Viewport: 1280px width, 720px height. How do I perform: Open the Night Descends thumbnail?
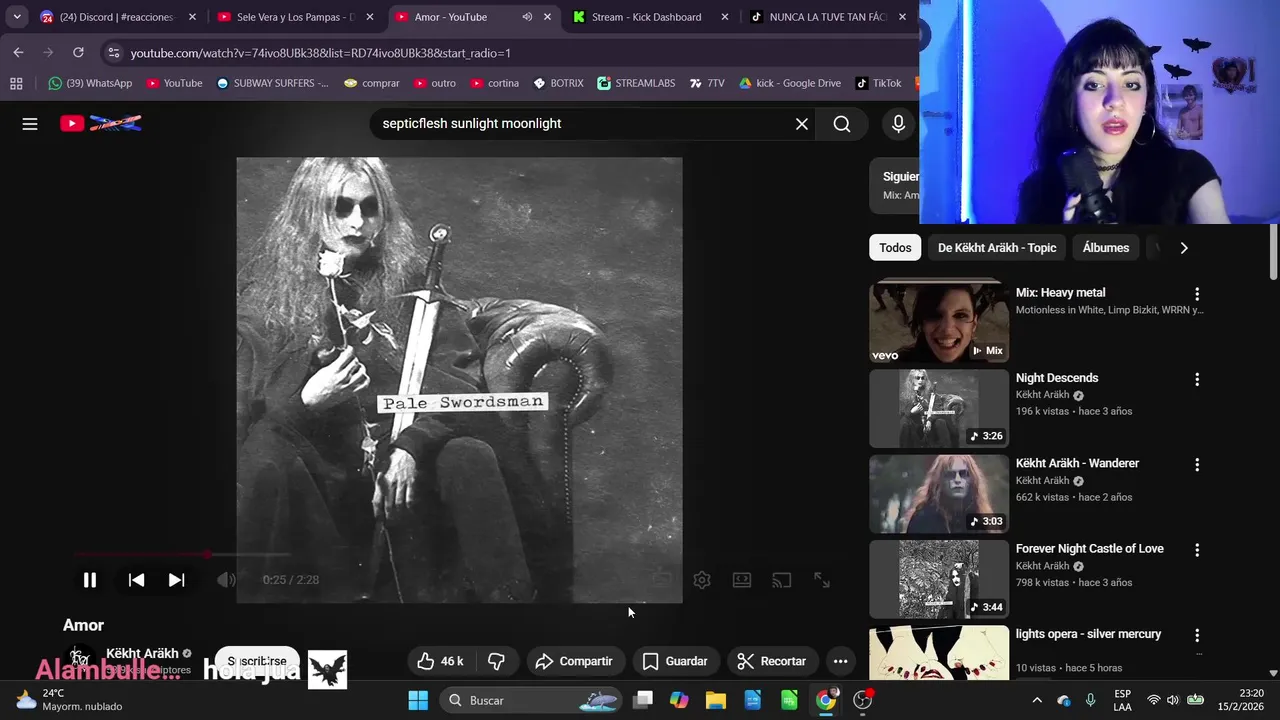[939, 409]
